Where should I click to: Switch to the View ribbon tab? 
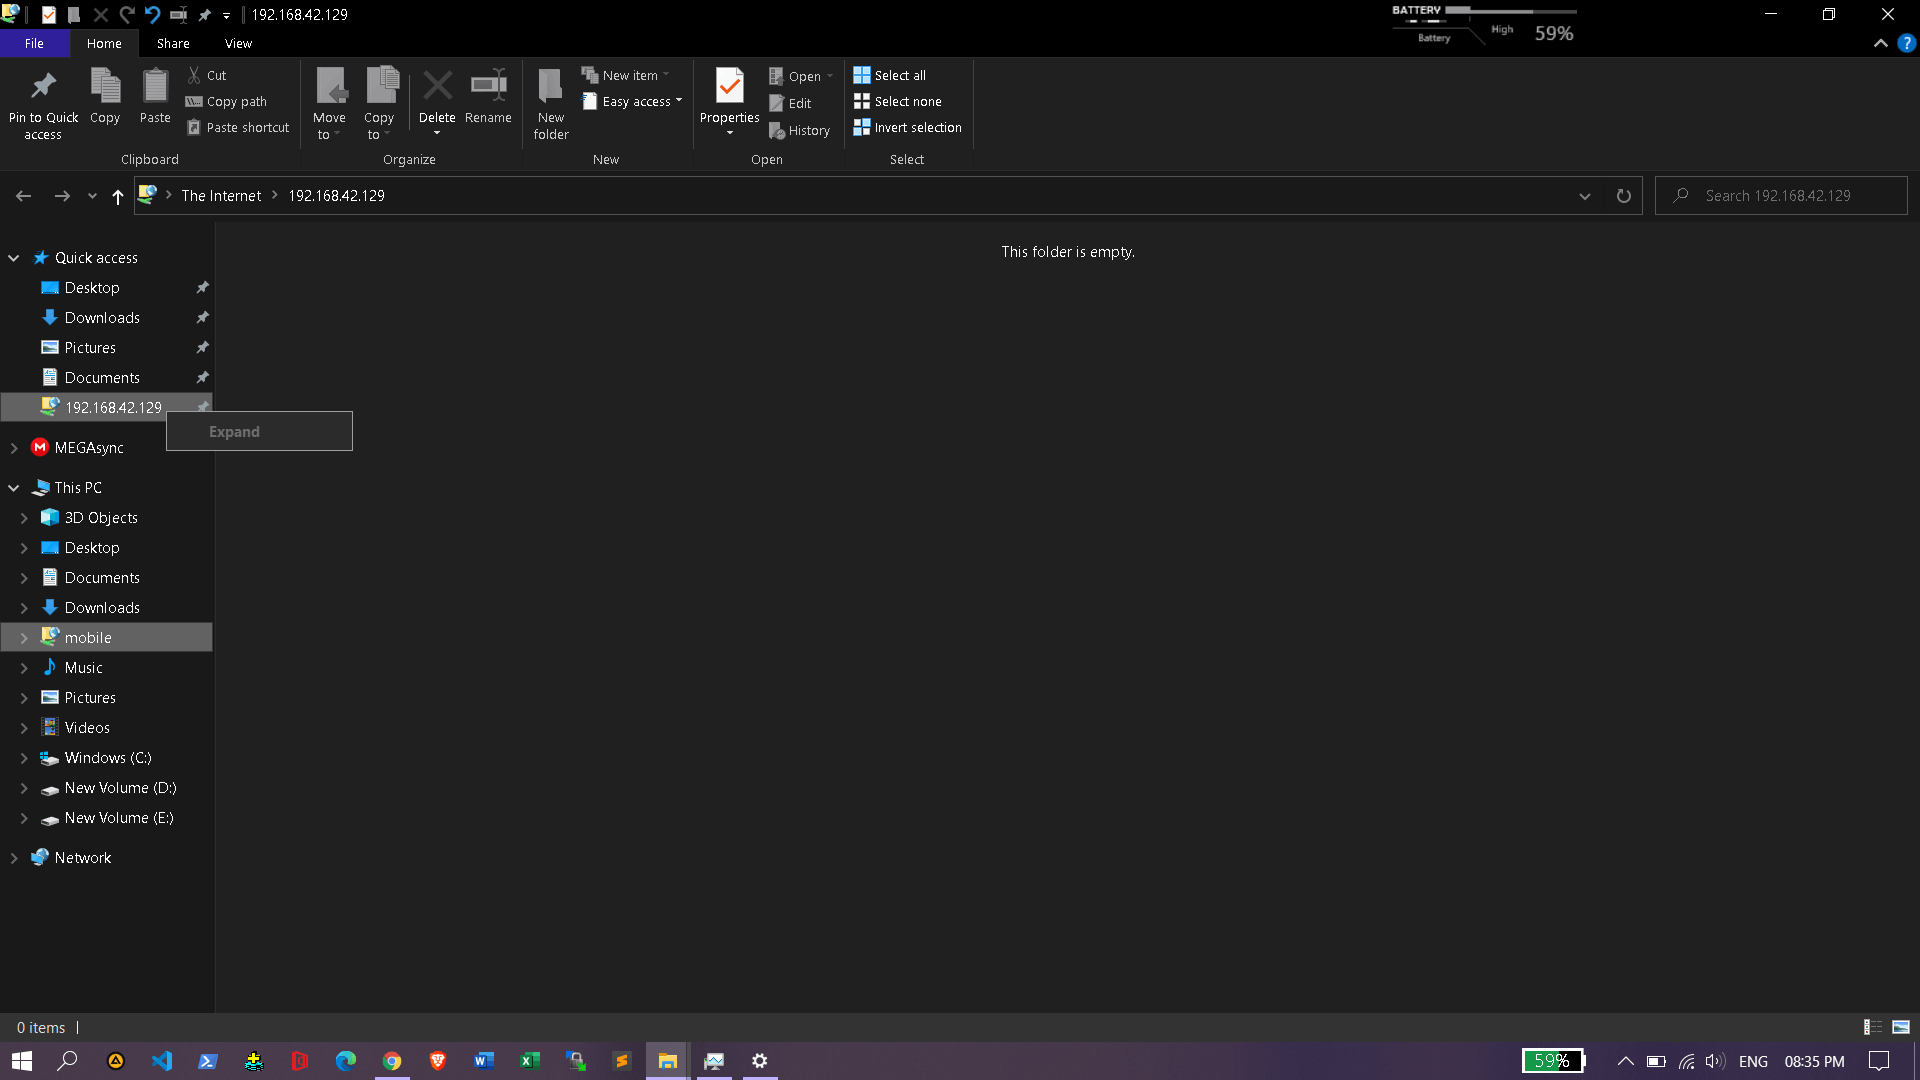(x=239, y=44)
